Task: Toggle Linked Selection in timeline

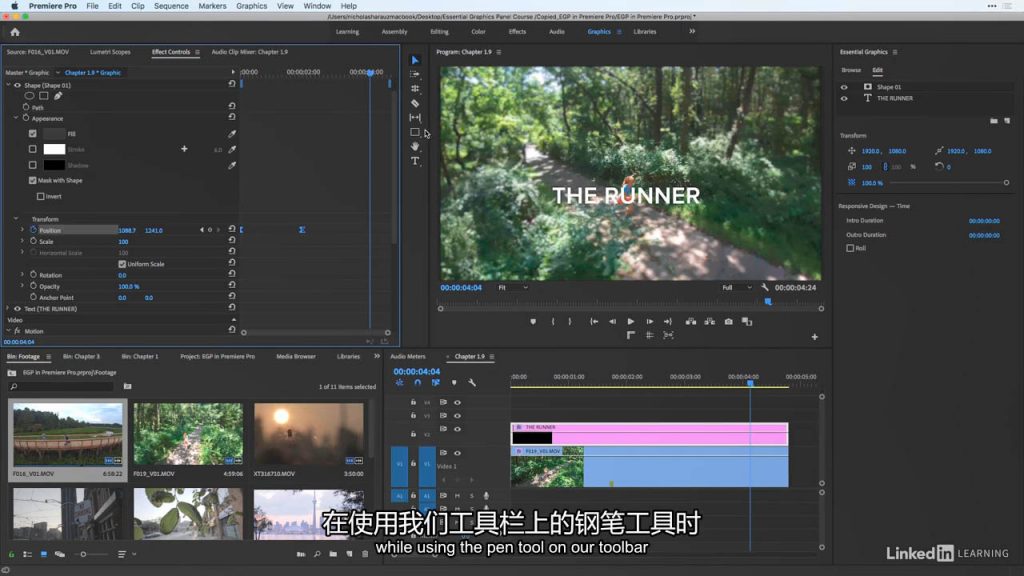Action: click(436, 383)
